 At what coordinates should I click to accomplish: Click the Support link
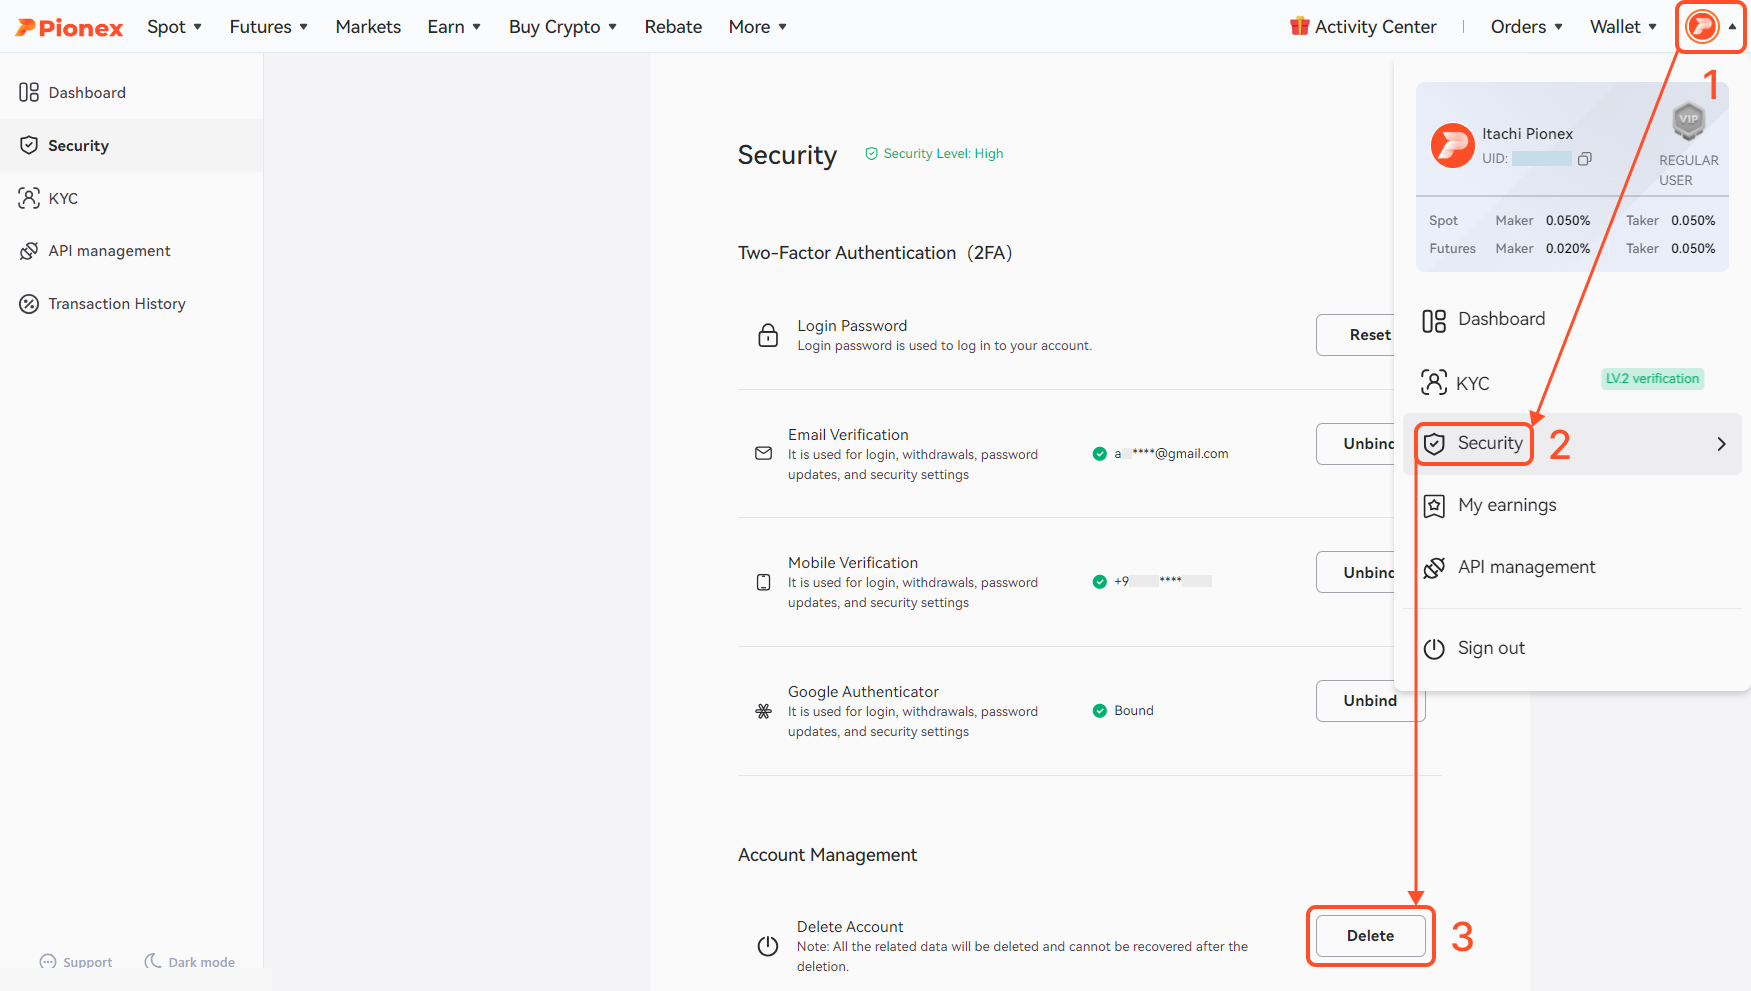[76, 962]
